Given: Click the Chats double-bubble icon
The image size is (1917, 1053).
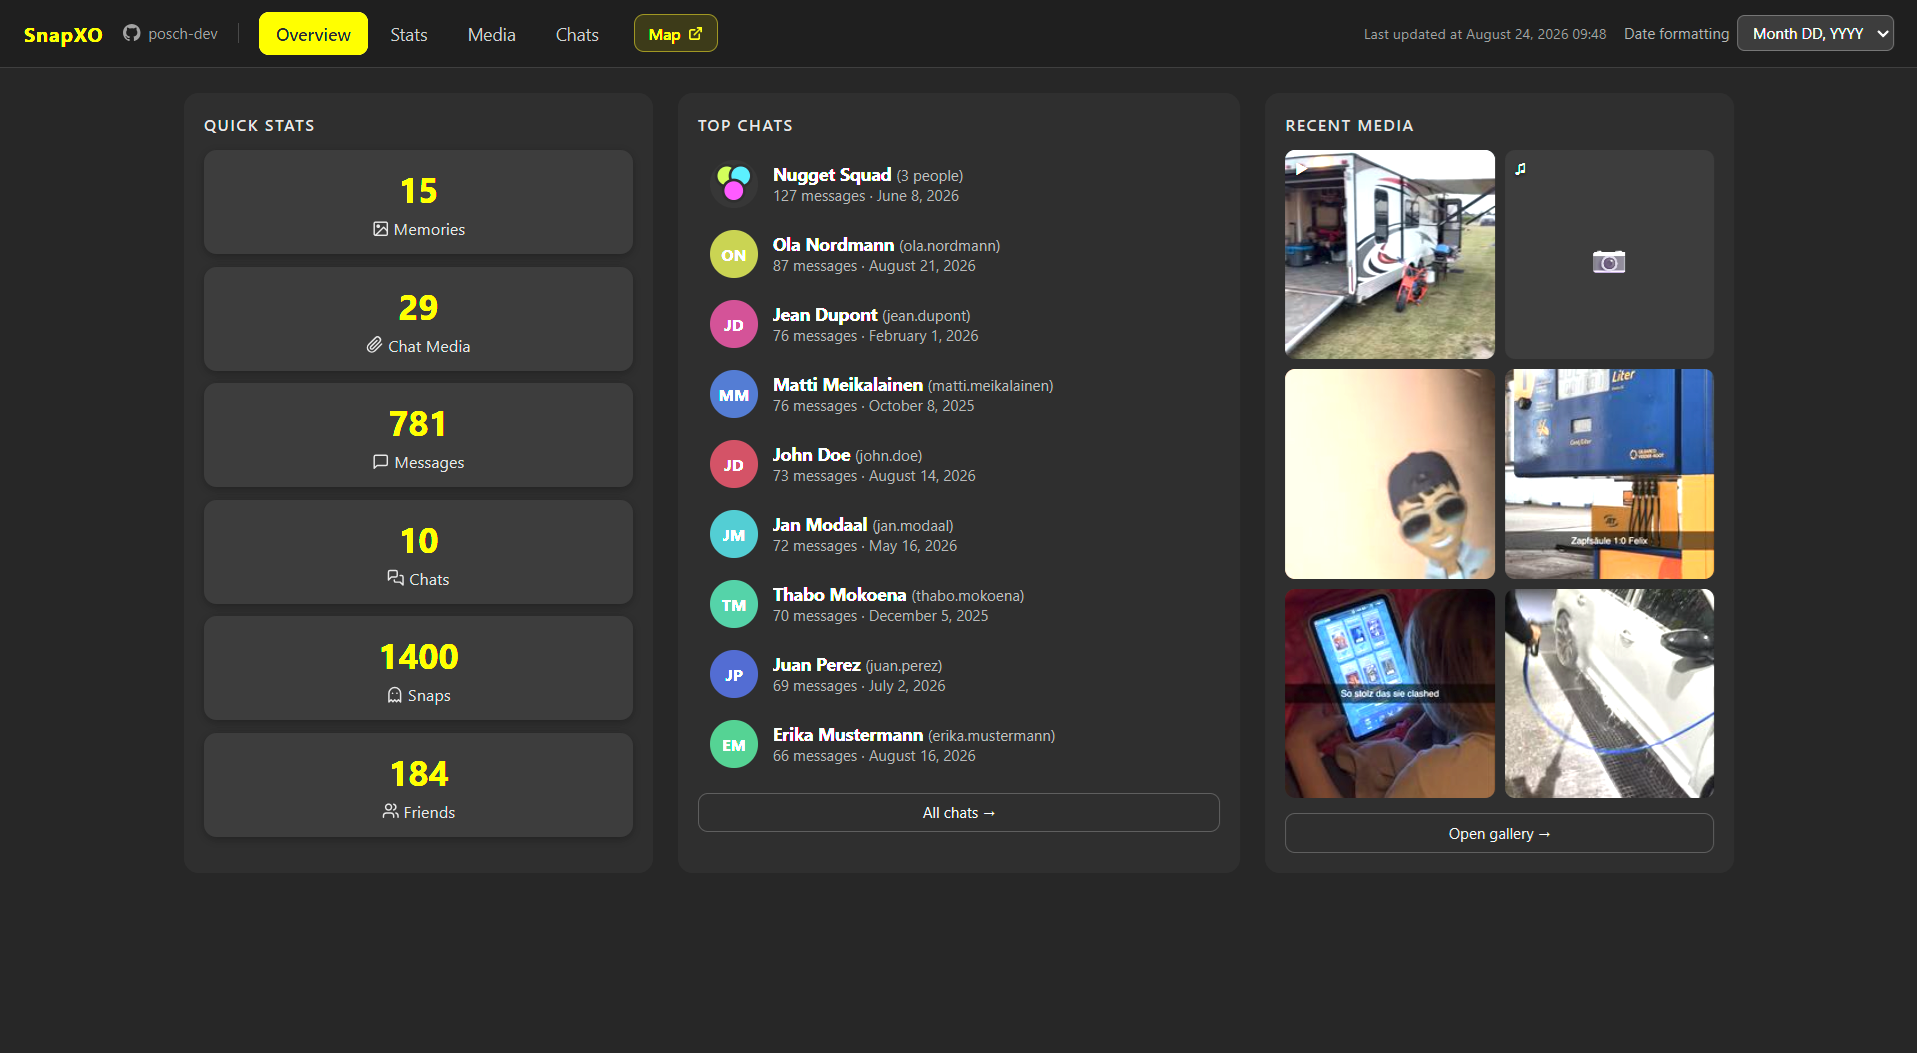Looking at the screenshot, I should click(395, 578).
